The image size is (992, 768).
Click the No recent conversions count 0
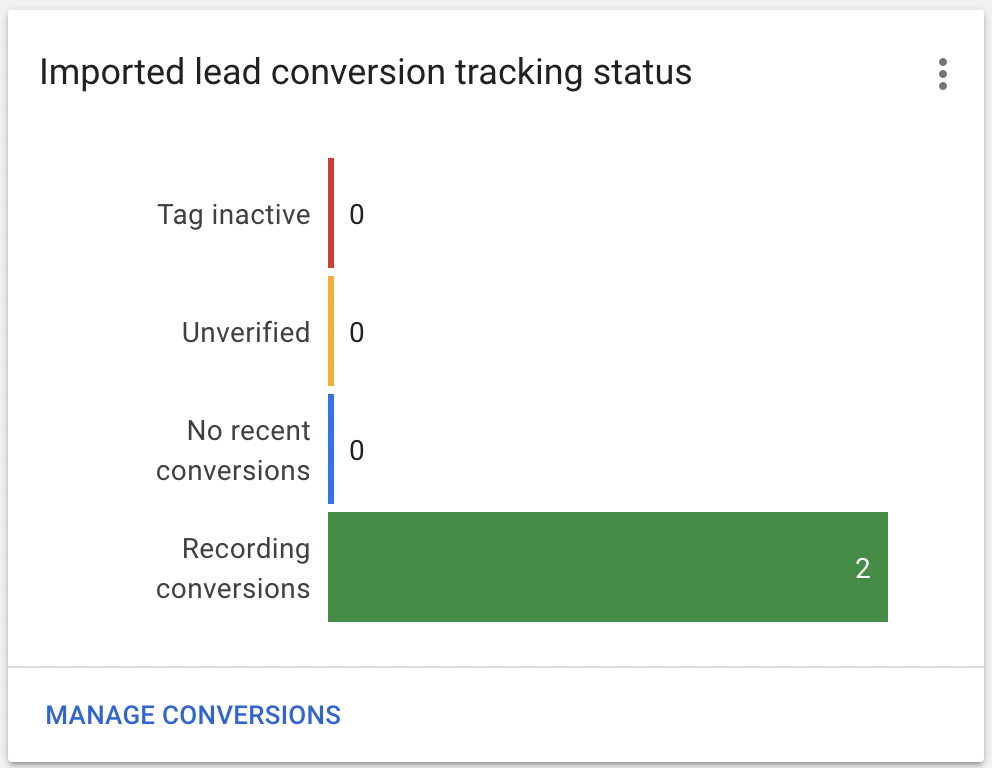click(x=357, y=450)
